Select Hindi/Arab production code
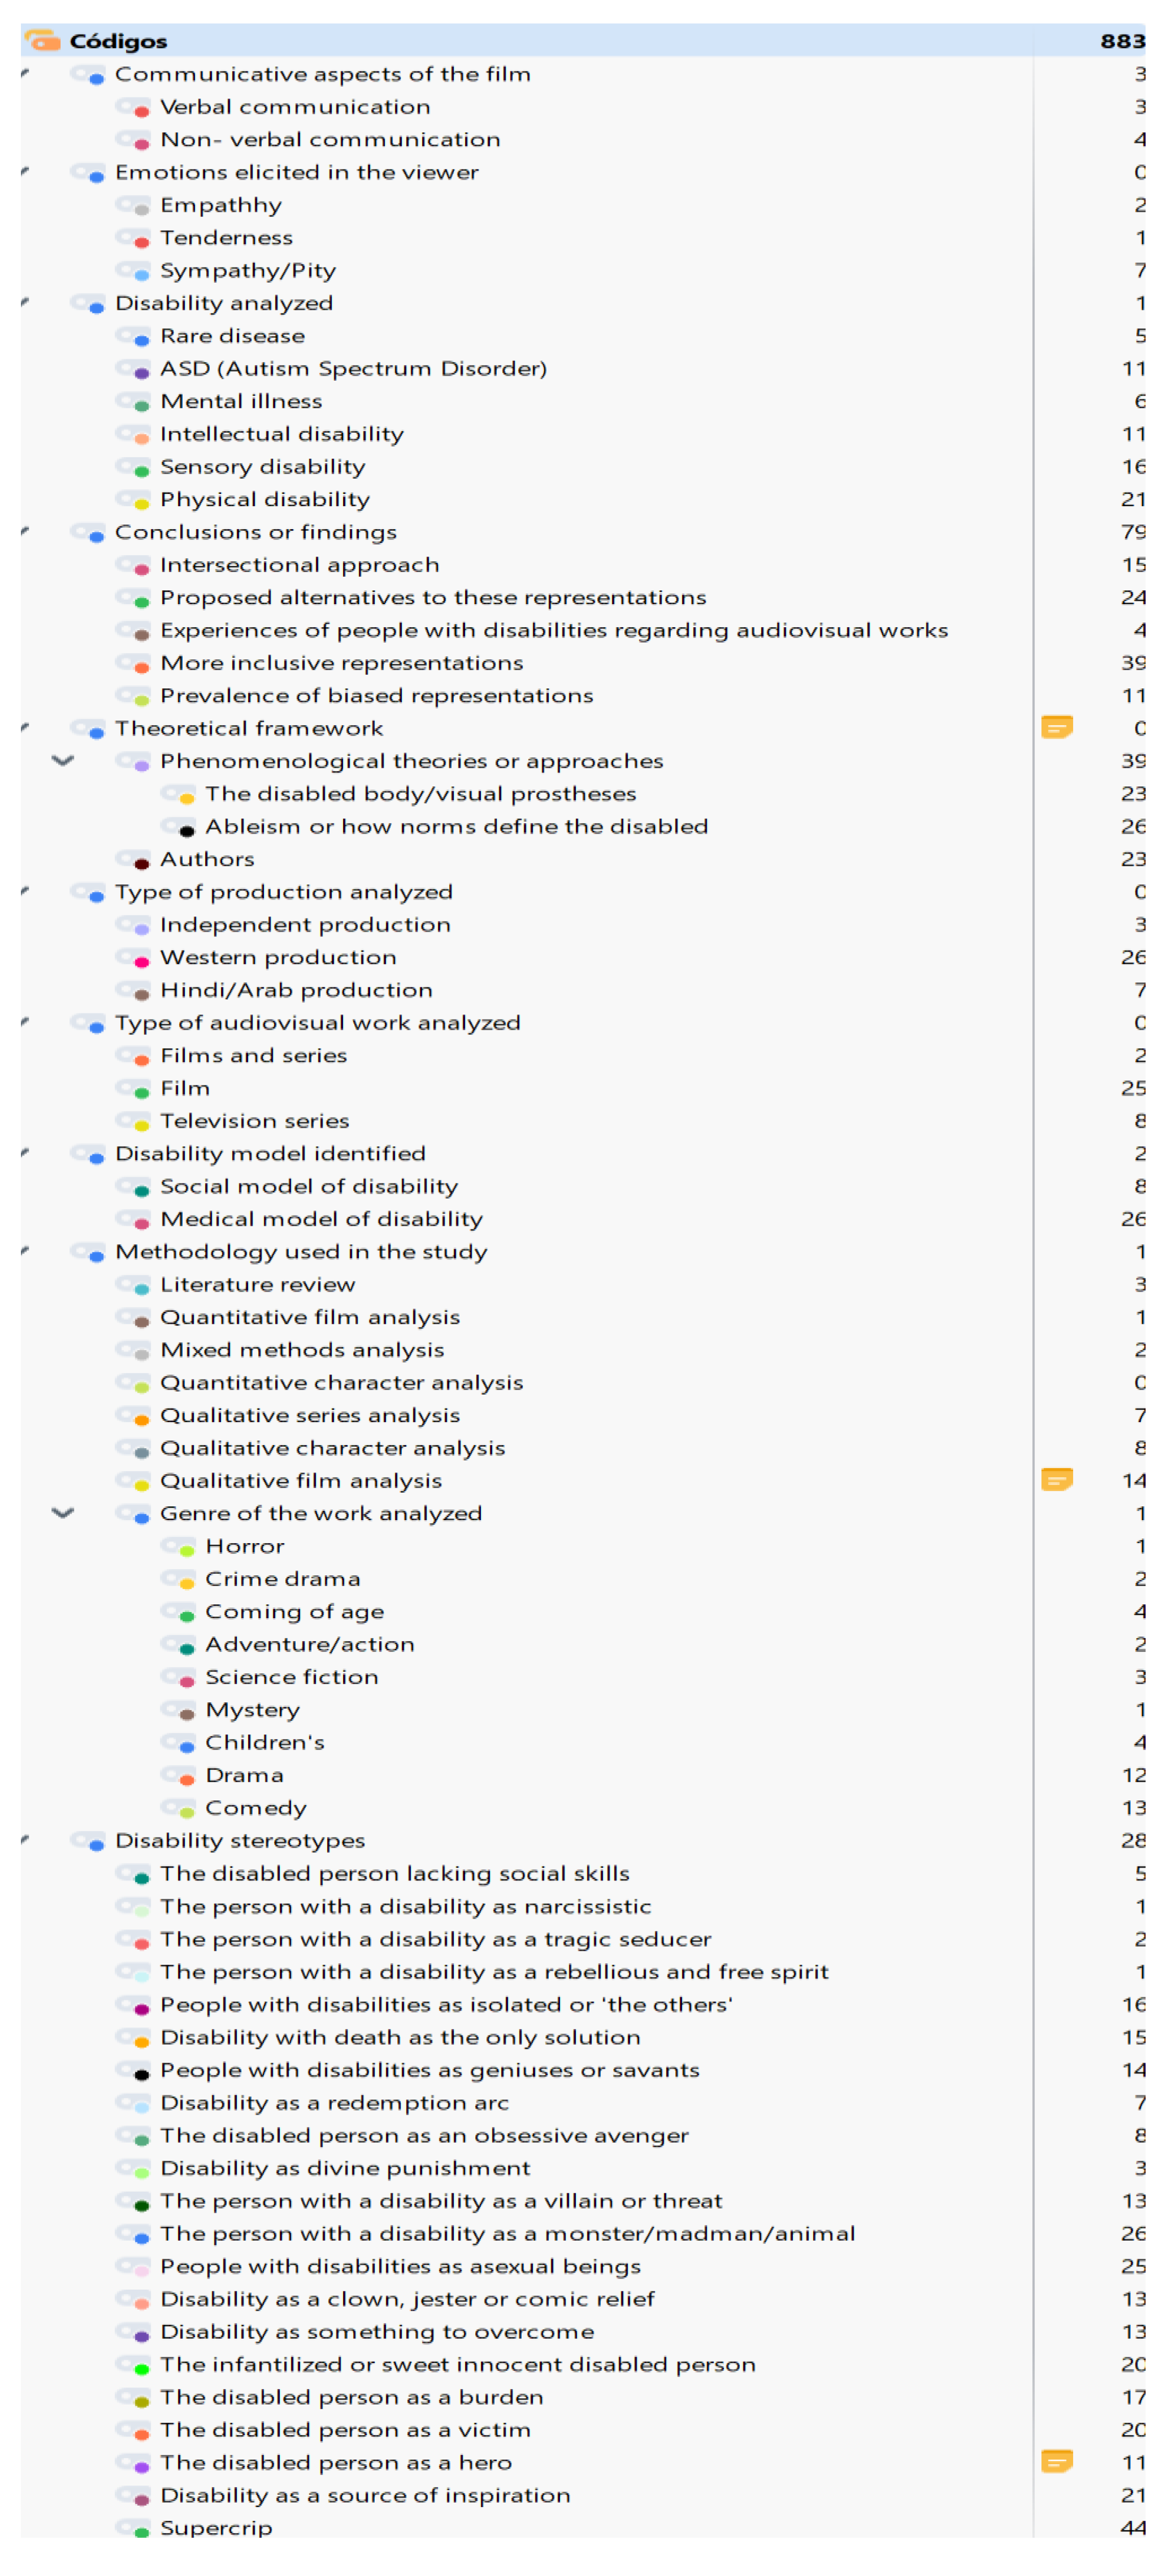This screenshot has height=2576, width=1166. [x=296, y=990]
